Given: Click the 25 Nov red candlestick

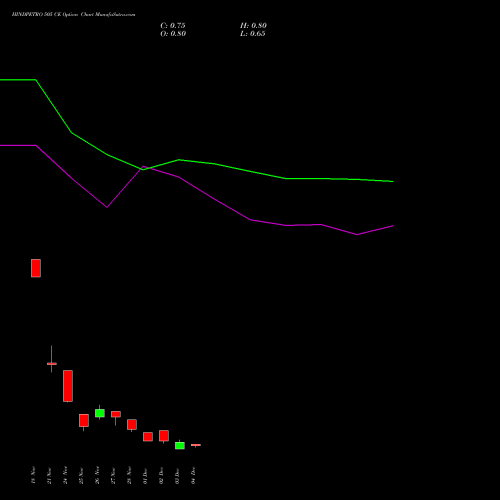Looking at the screenshot, I should coord(84,421).
